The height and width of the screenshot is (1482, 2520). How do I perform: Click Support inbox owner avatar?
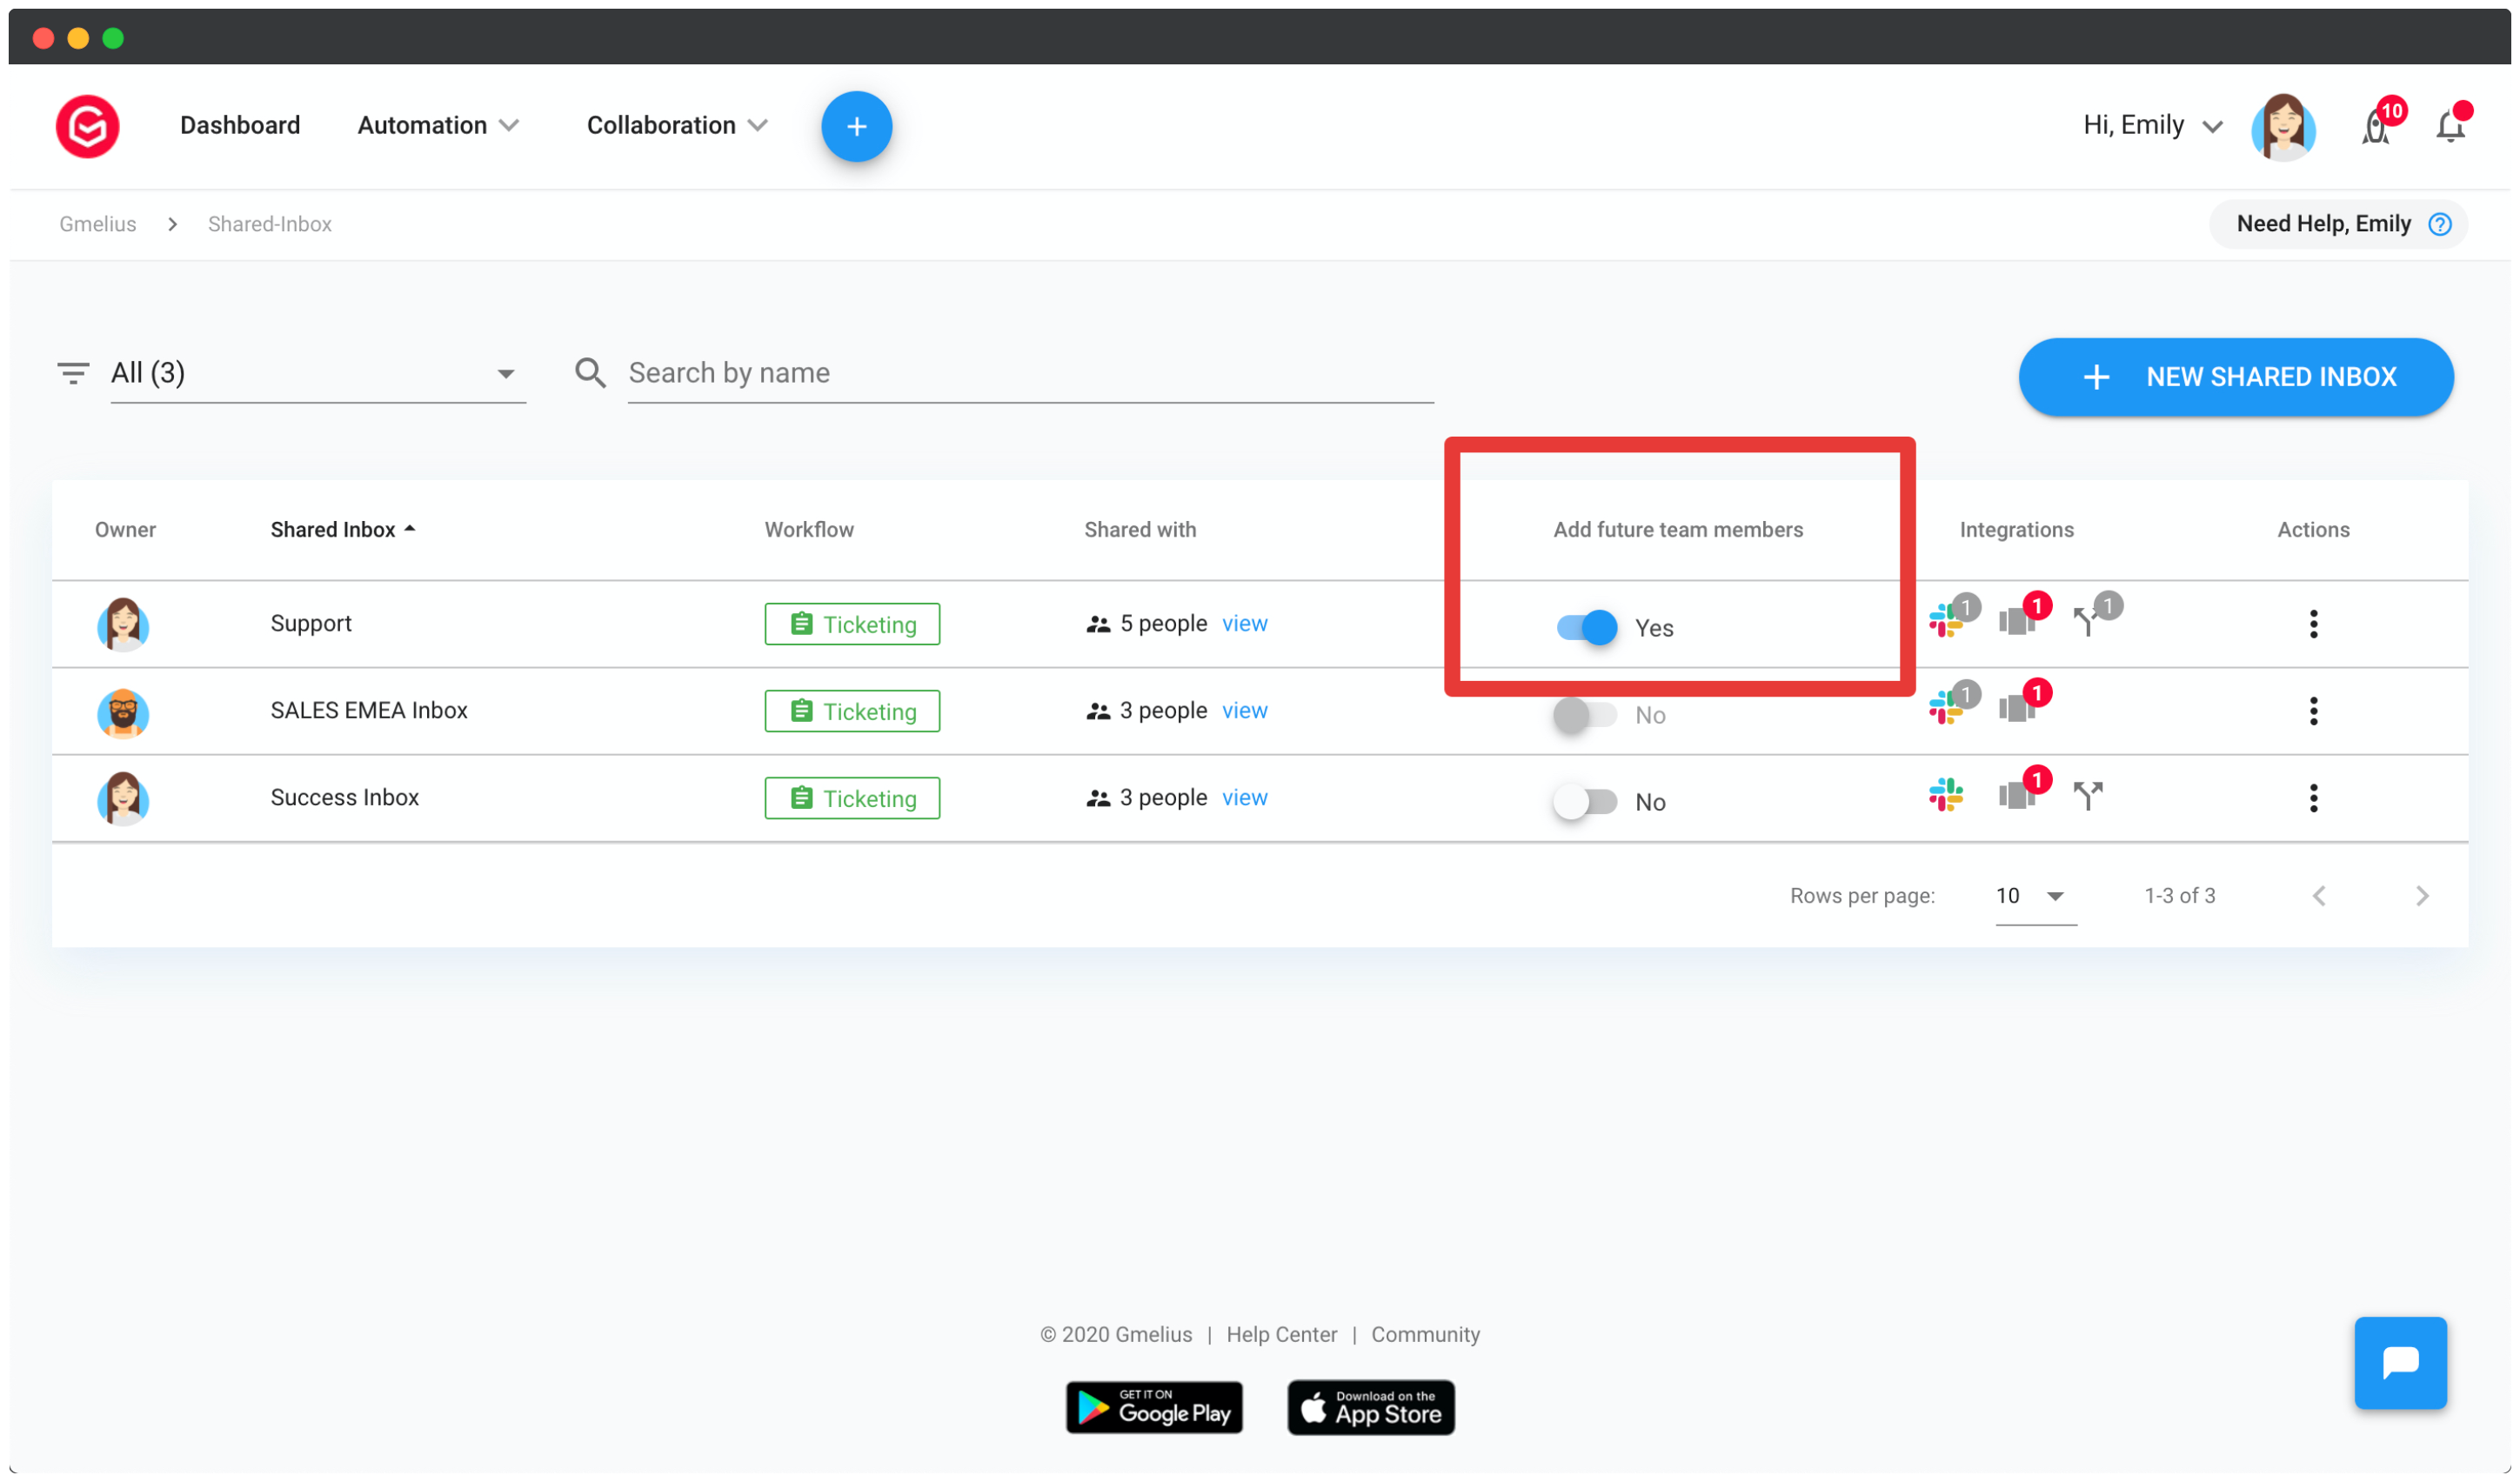123,624
